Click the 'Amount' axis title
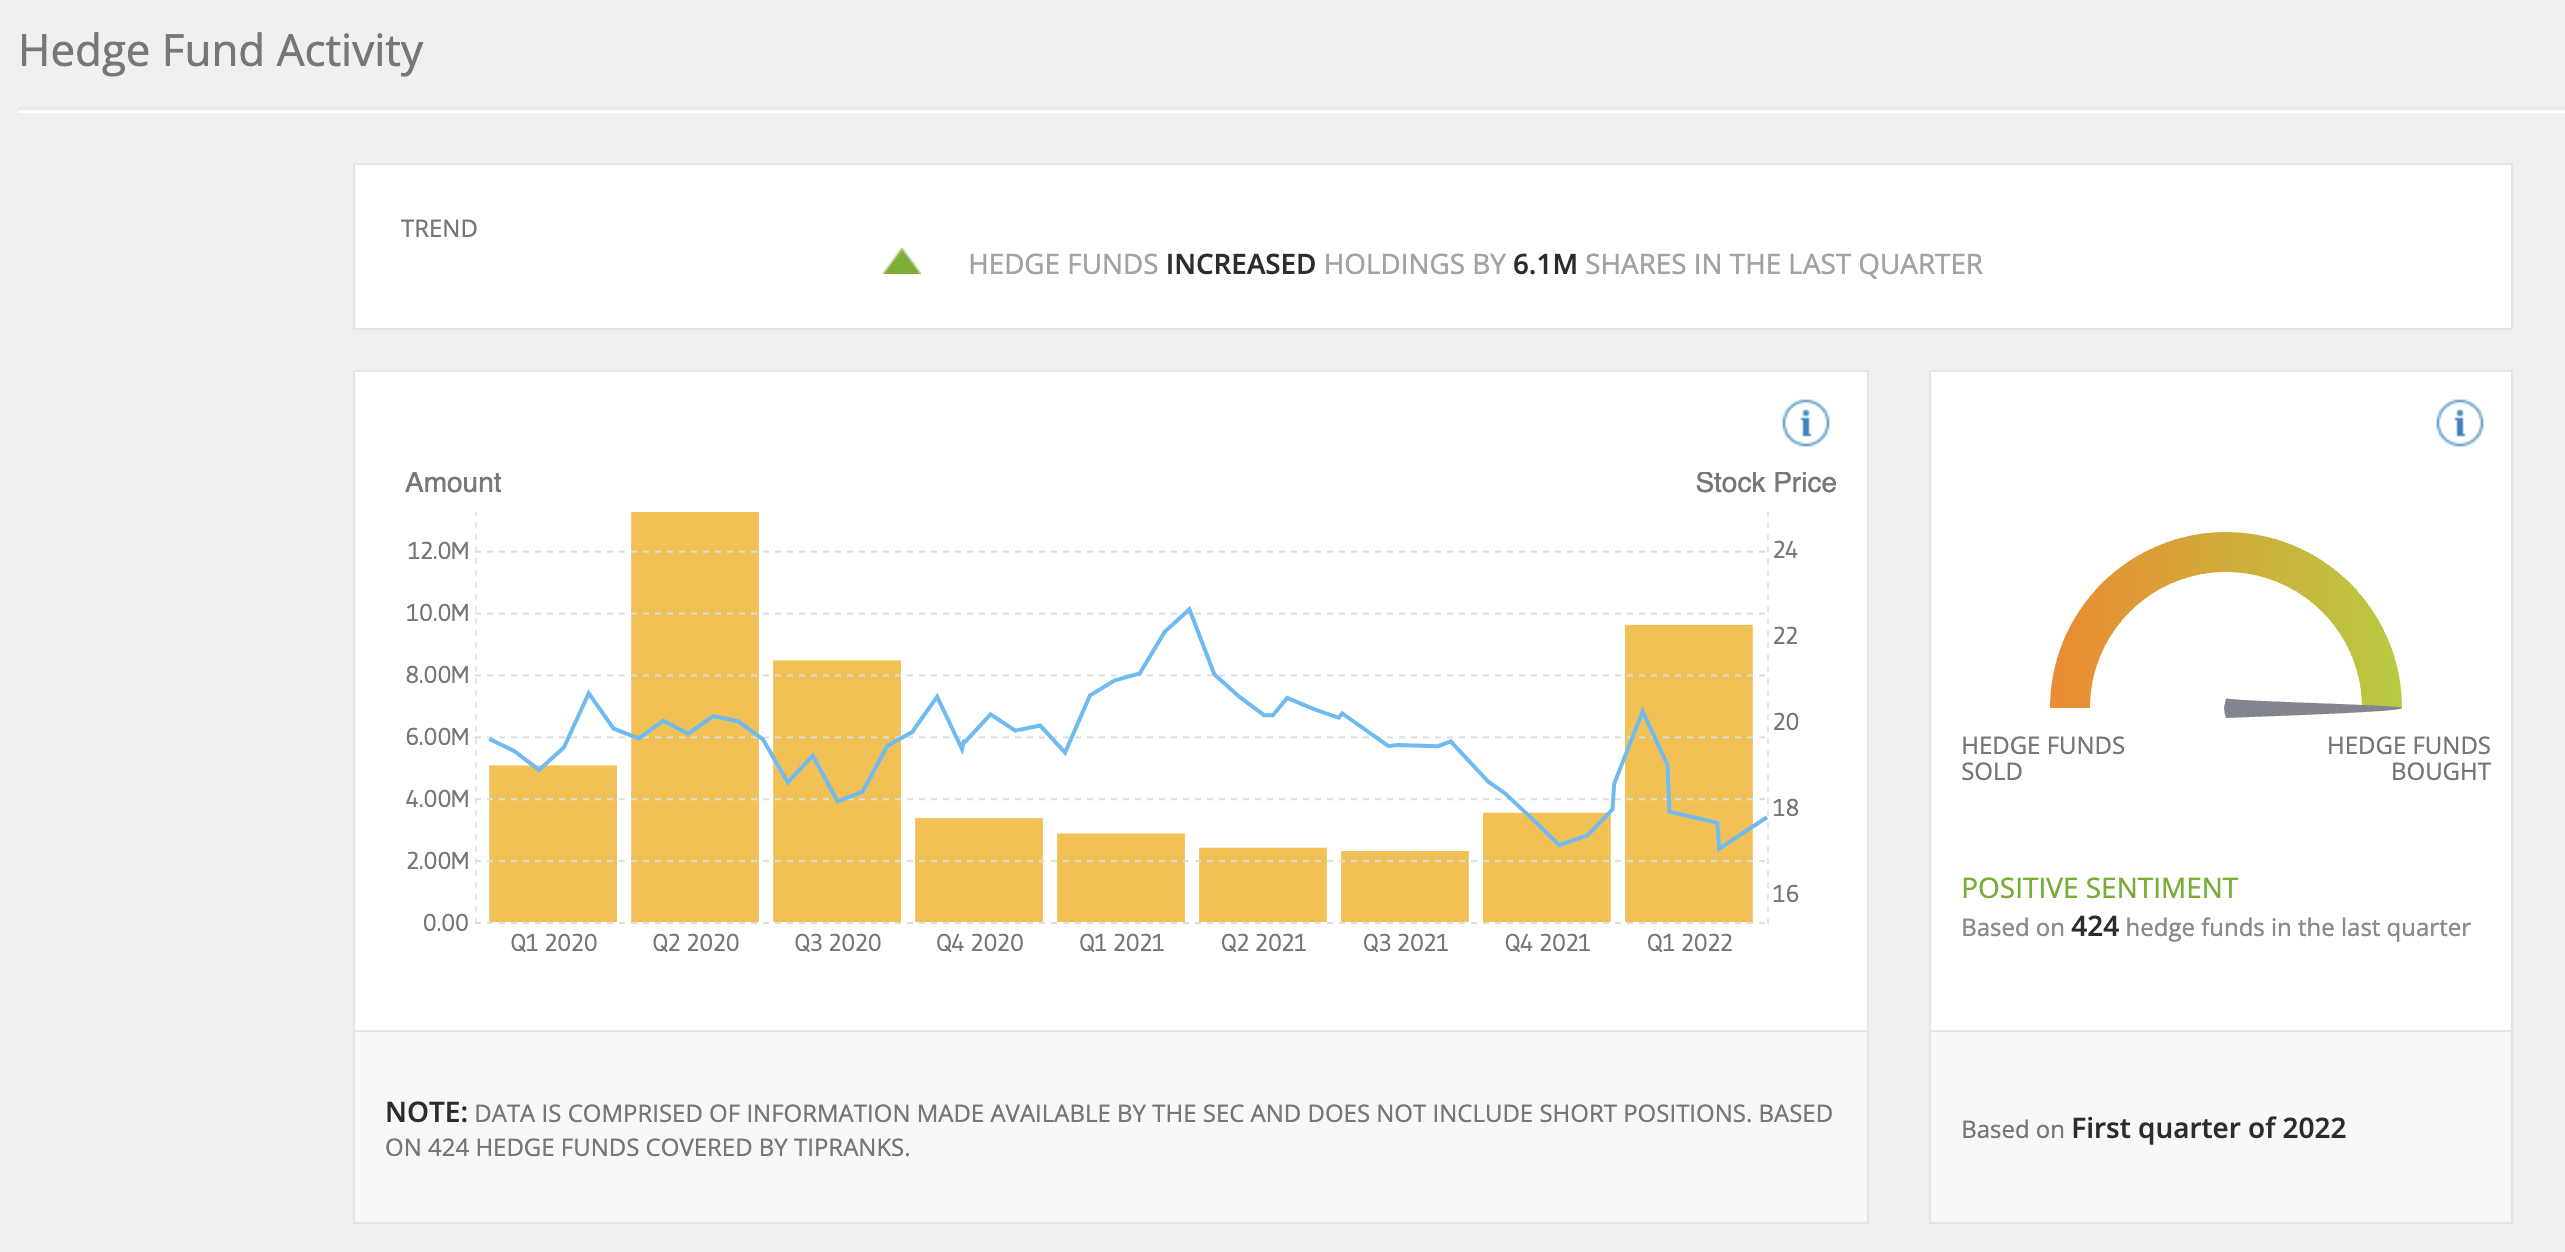The width and height of the screenshot is (2565, 1252). [453, 483]
